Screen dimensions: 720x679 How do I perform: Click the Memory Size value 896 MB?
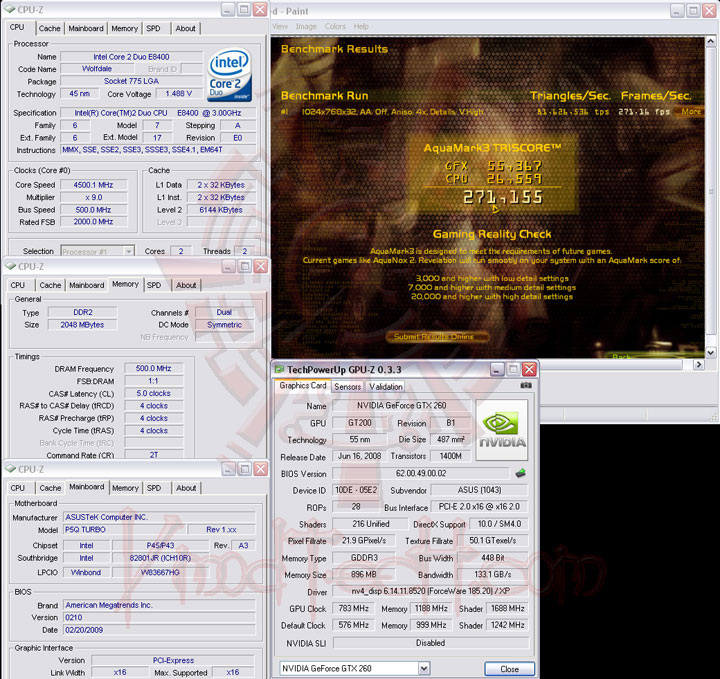click(364, 574)
